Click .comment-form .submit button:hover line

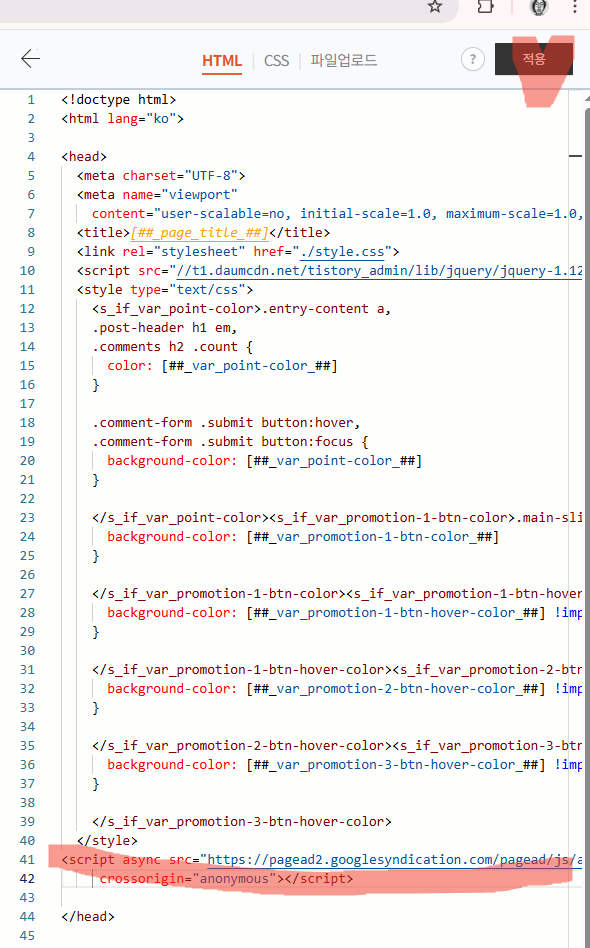226,423
